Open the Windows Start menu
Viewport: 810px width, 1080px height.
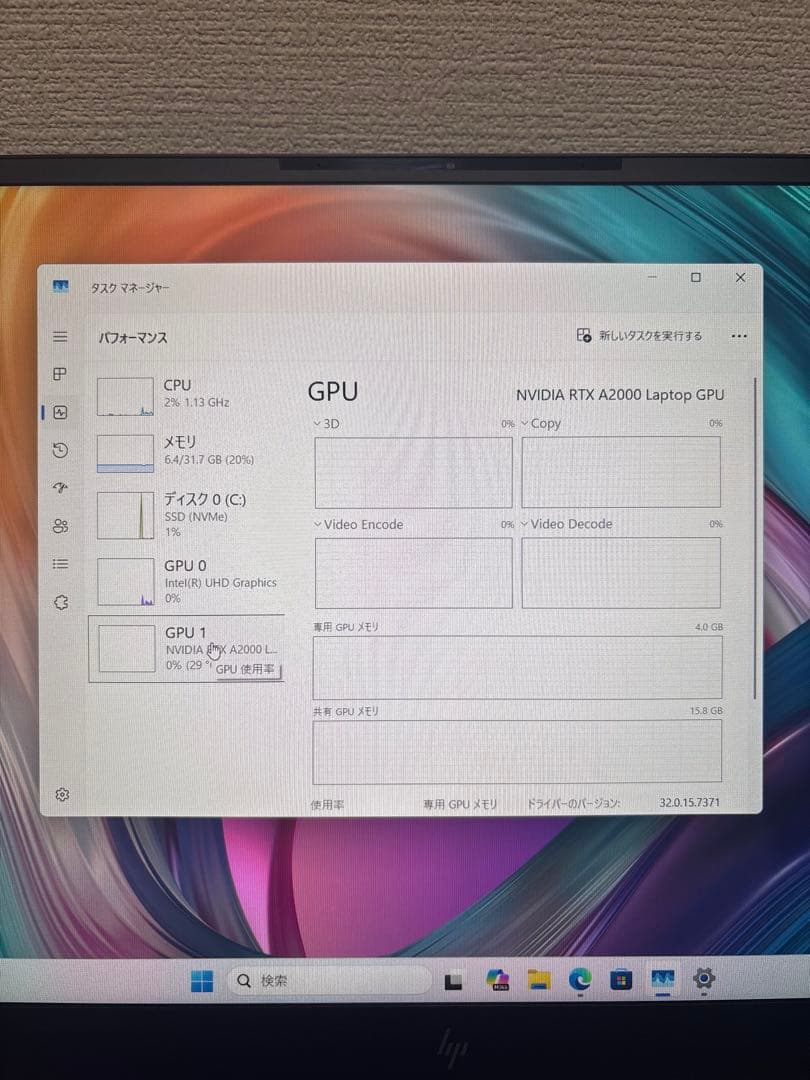coord(202,981)
